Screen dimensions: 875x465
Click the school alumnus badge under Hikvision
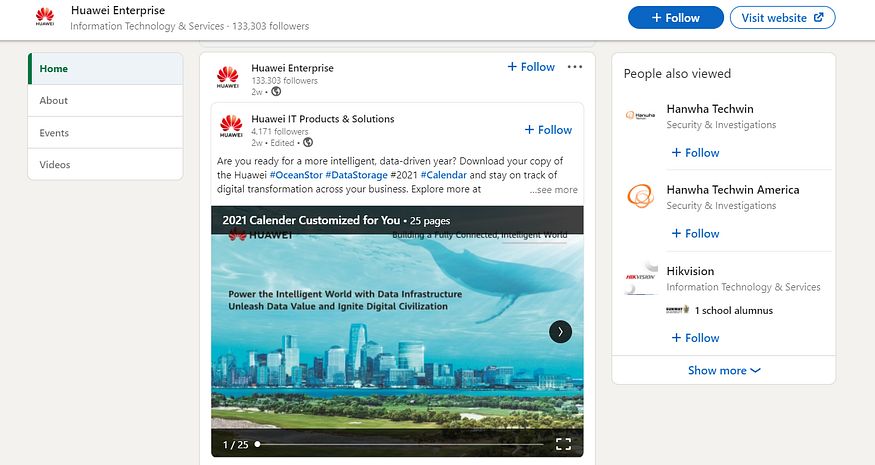tap(677, 310)
